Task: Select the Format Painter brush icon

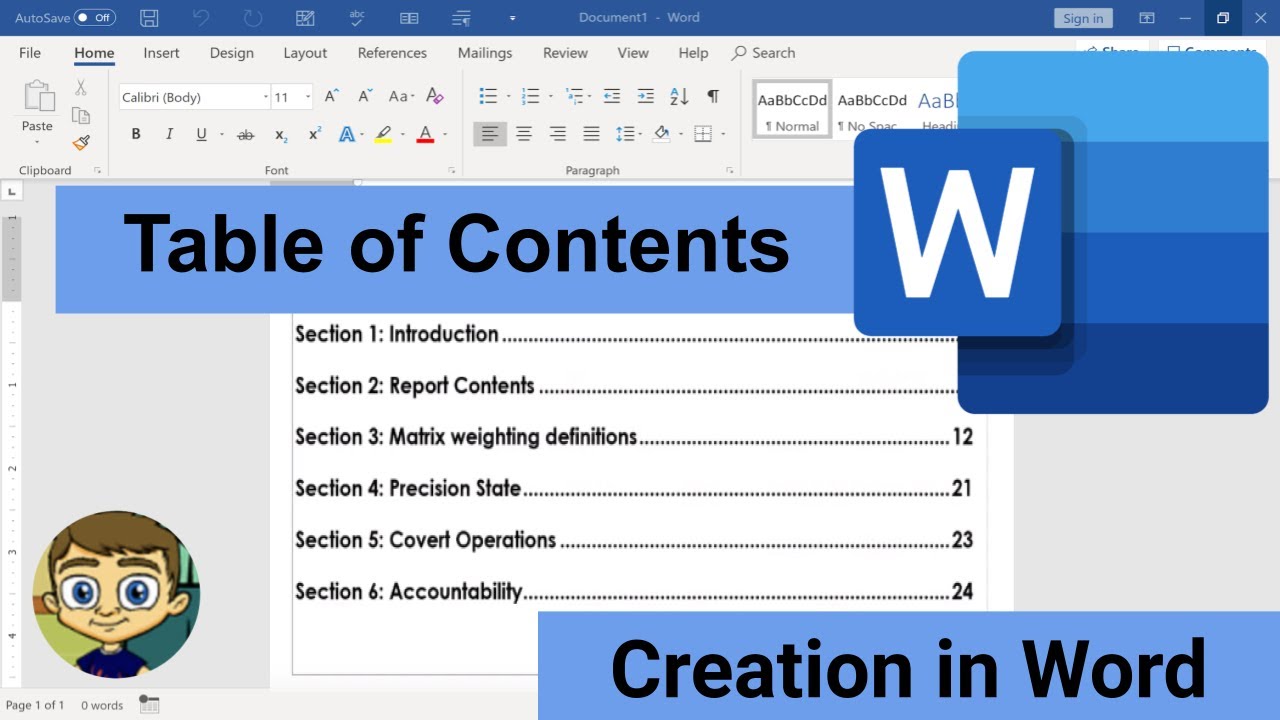Action: click(x=81, y=143)
